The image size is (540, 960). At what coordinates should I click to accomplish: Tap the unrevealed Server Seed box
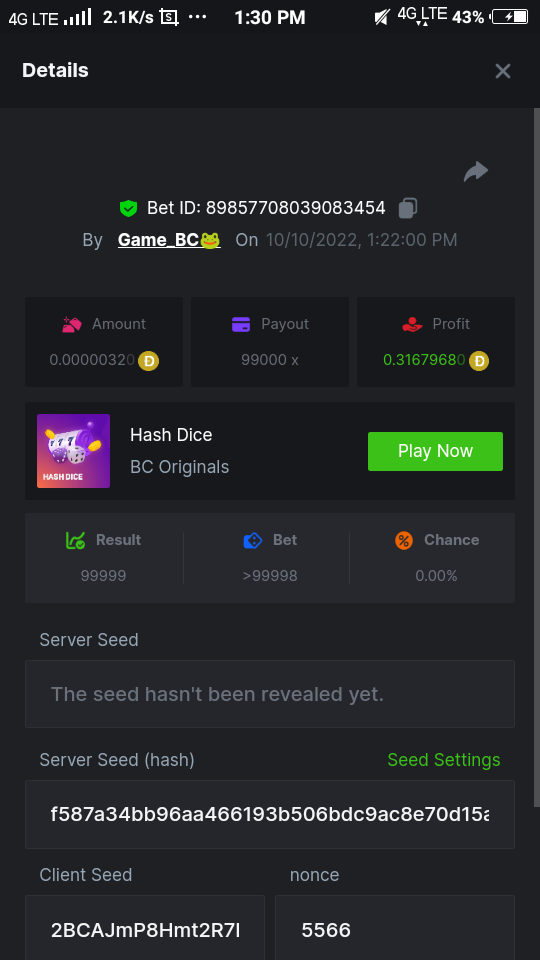click(x=270, y=694)
